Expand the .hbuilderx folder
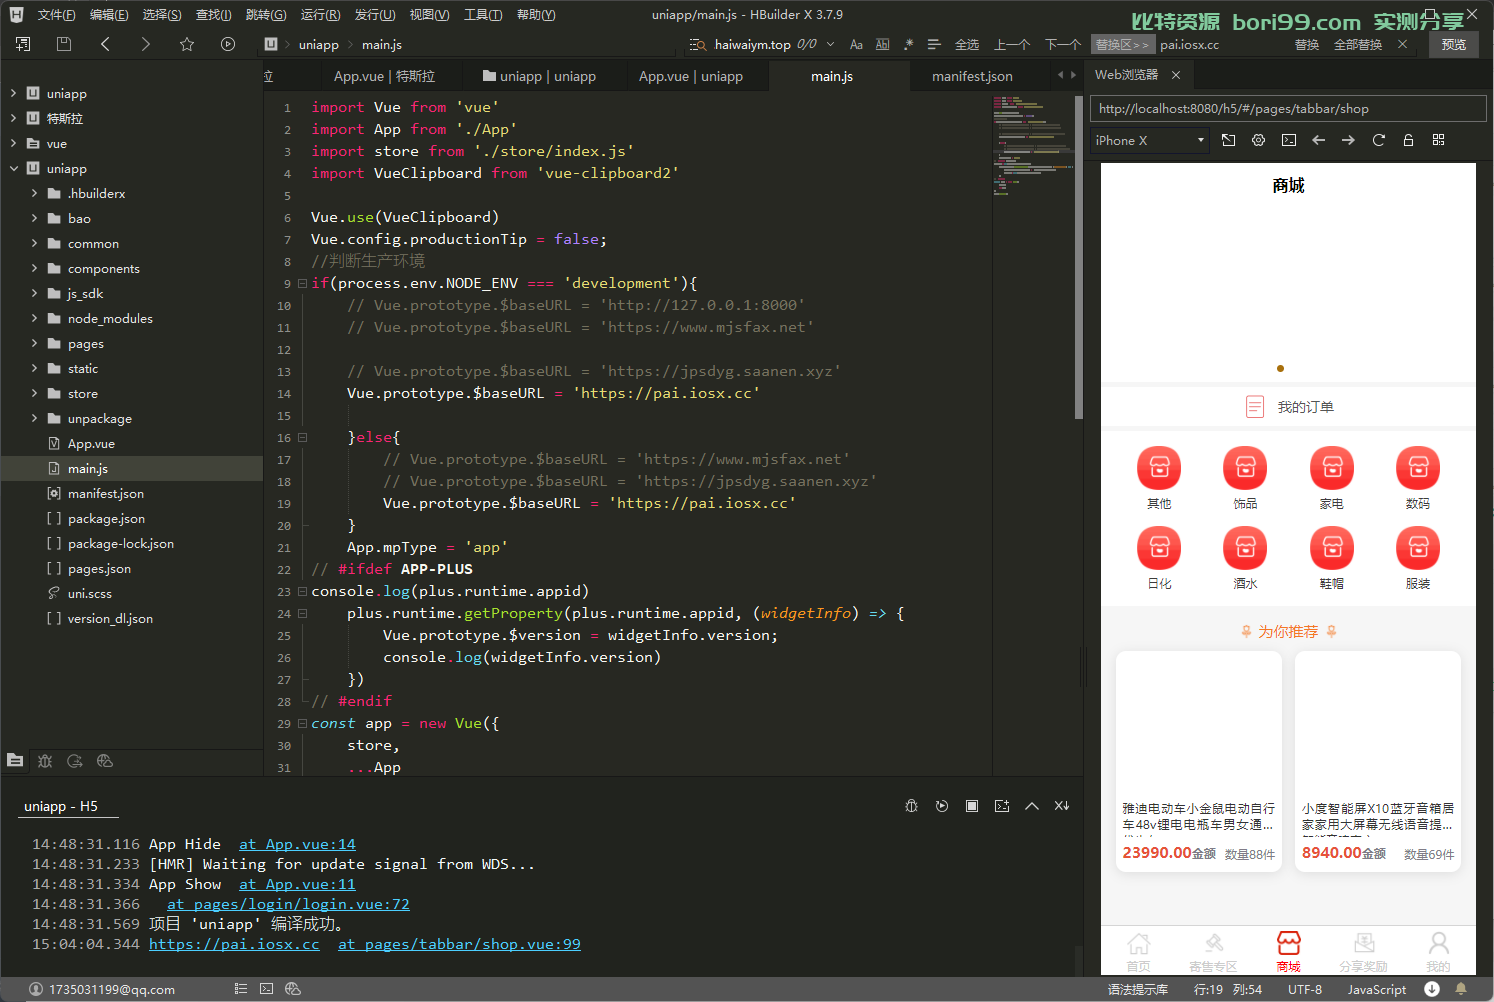Viewport: 1494px width, 1002px height. (x=34, y=193)
